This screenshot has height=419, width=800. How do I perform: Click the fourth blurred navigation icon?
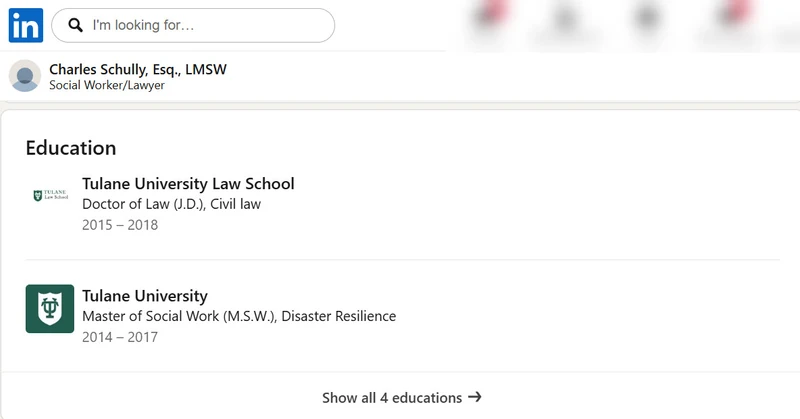click(734, 16)
